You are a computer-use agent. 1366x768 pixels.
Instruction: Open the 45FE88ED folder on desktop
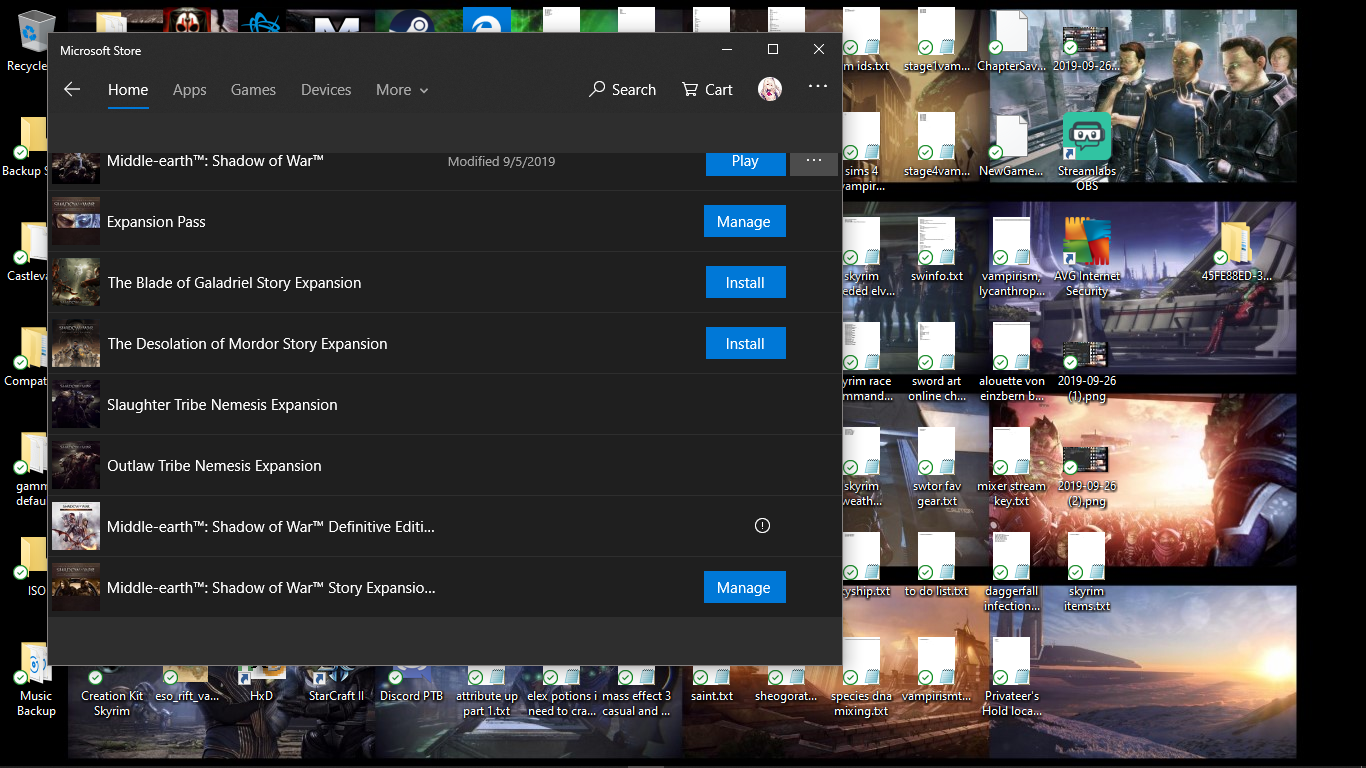point(1236,252)
